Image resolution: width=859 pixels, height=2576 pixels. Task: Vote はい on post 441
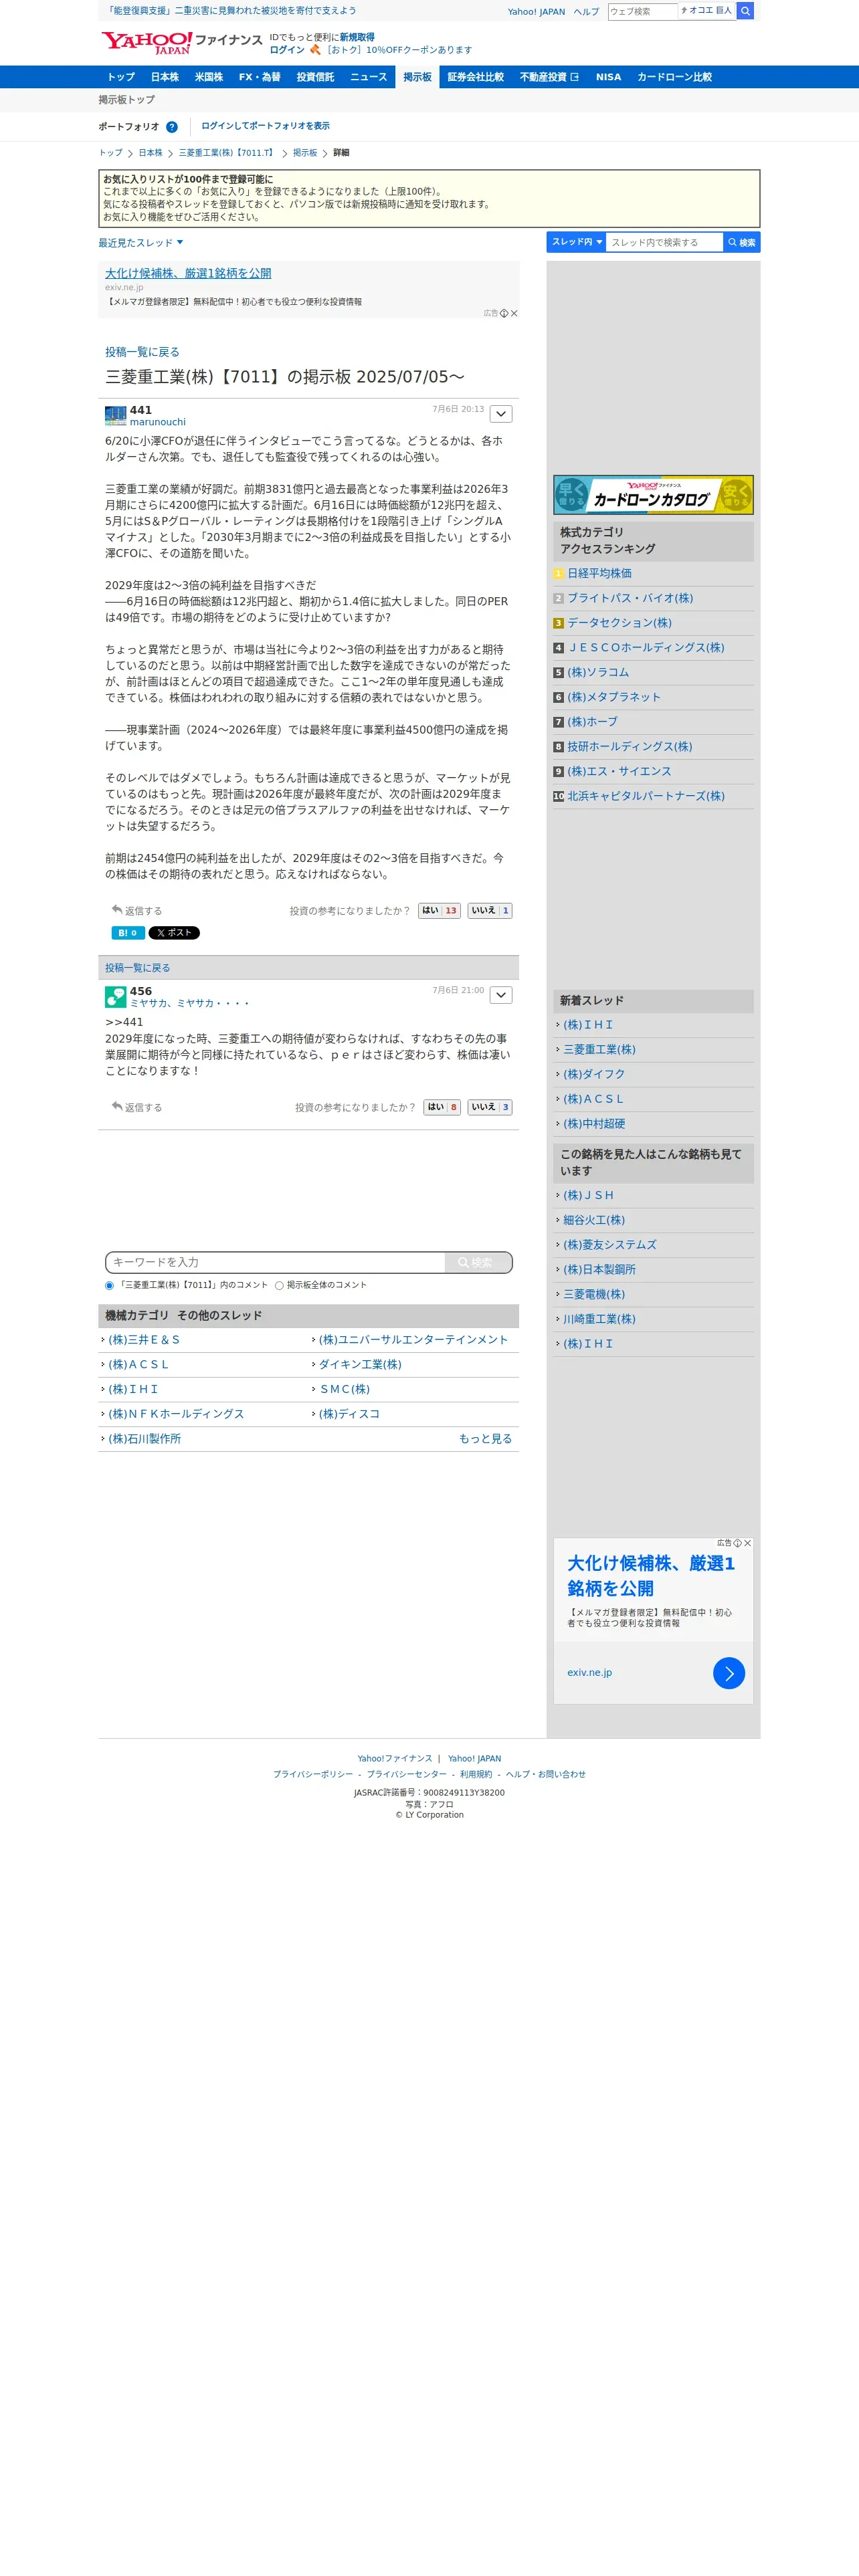click(439, 910)
